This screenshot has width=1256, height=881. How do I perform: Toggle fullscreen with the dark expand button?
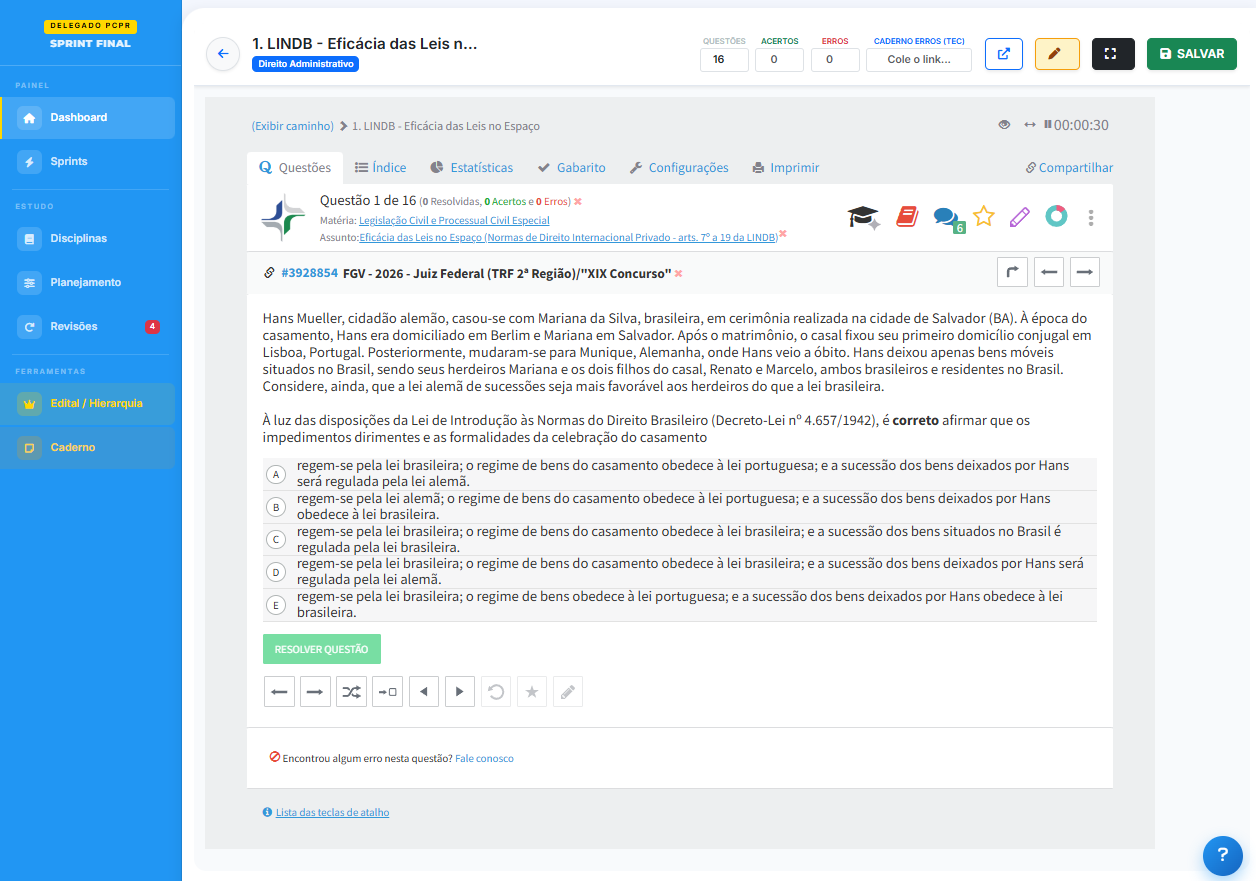[1113, 54]
